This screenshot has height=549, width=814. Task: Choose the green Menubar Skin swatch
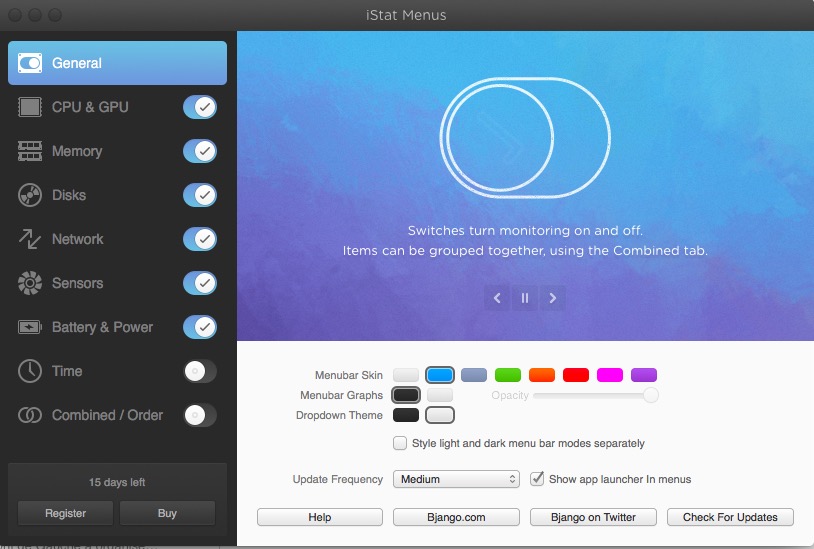click(x=508, y=375)
